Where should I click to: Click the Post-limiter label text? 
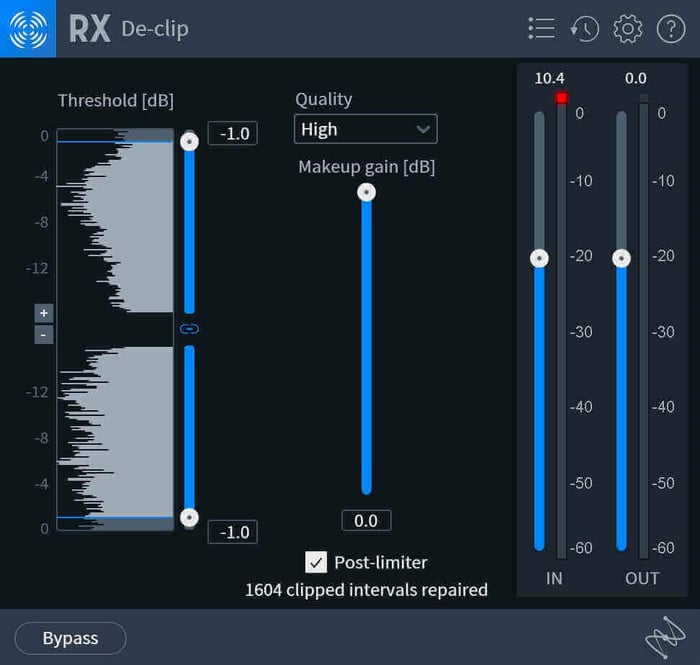[381, 562]
